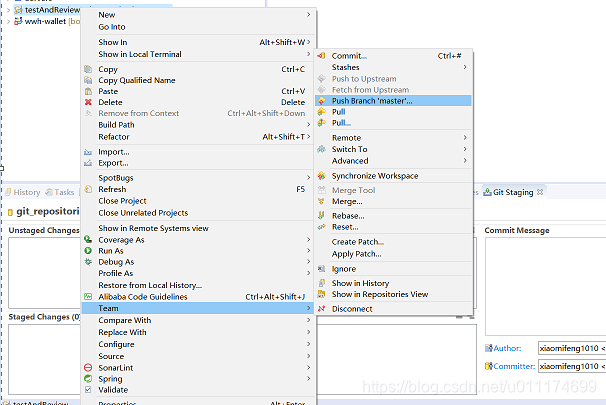Open the Build Path submenu

click(199, 125)
